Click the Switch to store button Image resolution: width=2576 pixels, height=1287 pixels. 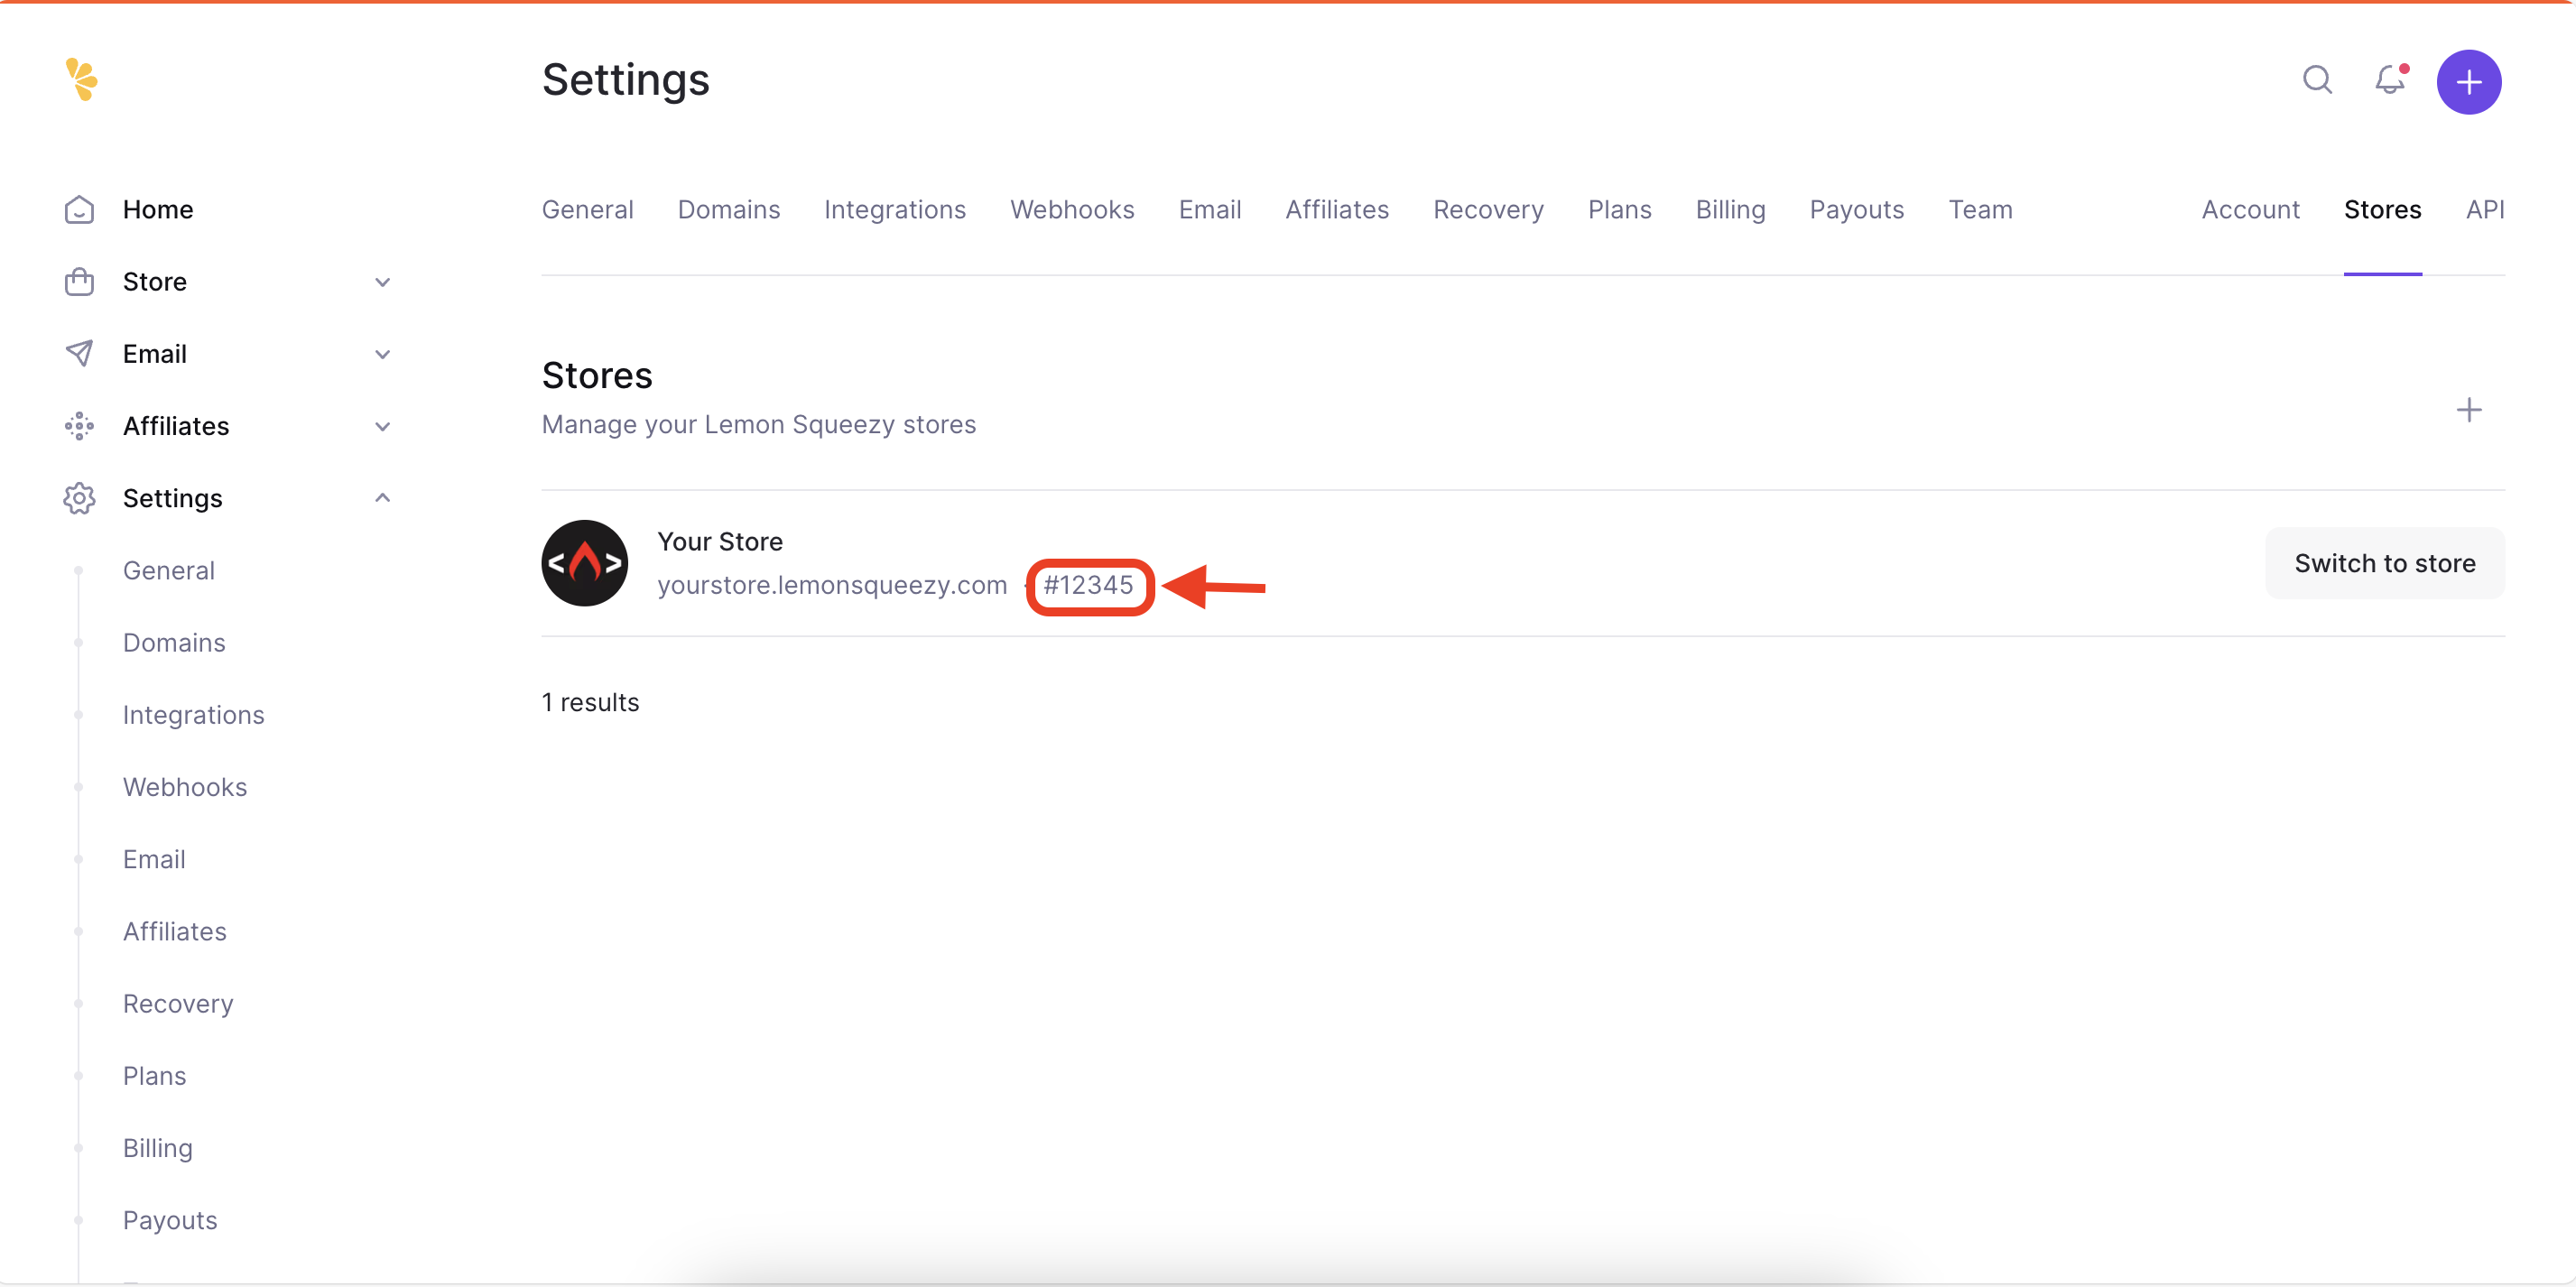click(2386, 562)
